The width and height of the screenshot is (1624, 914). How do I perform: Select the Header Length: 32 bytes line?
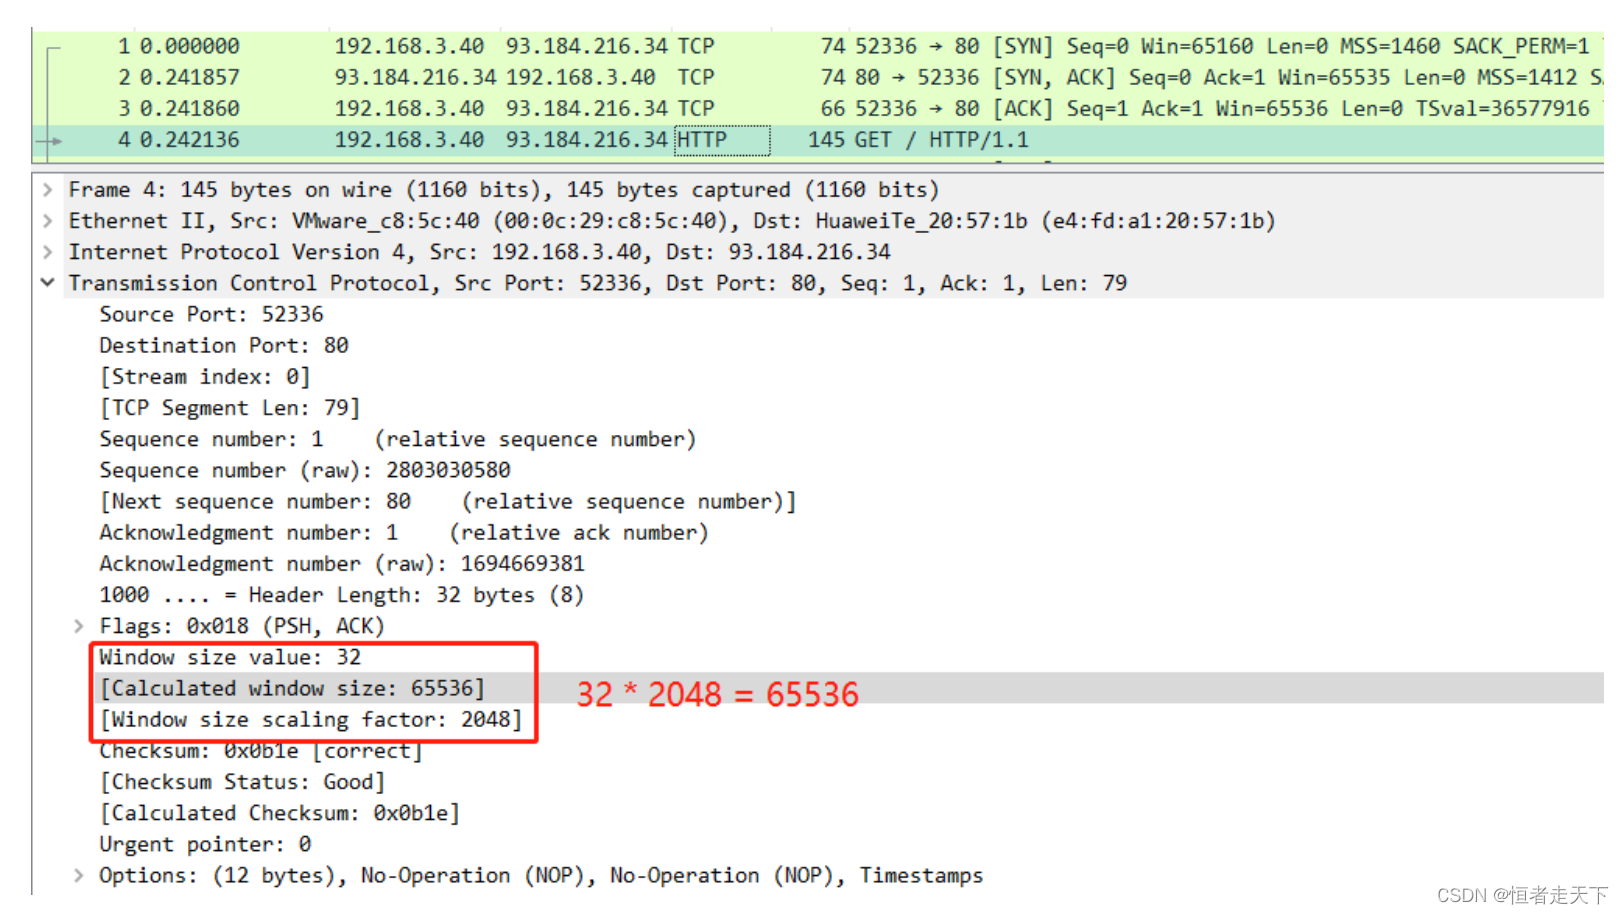(341, 594)
